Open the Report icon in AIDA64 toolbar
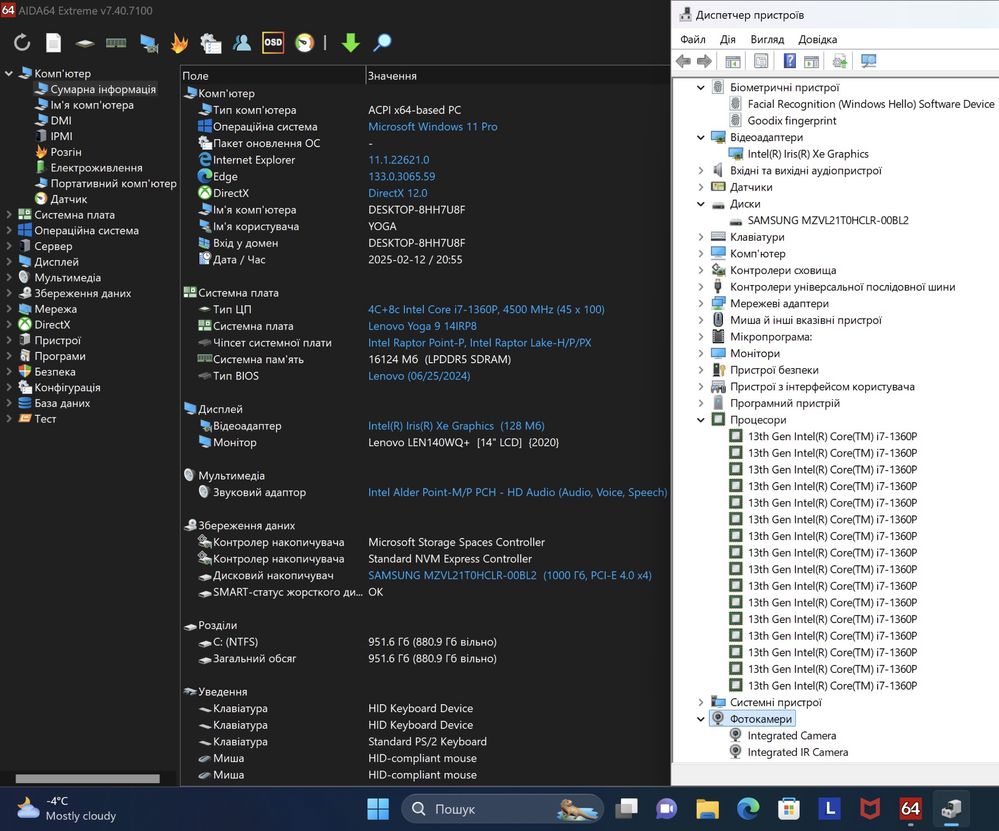 [54, 43]
